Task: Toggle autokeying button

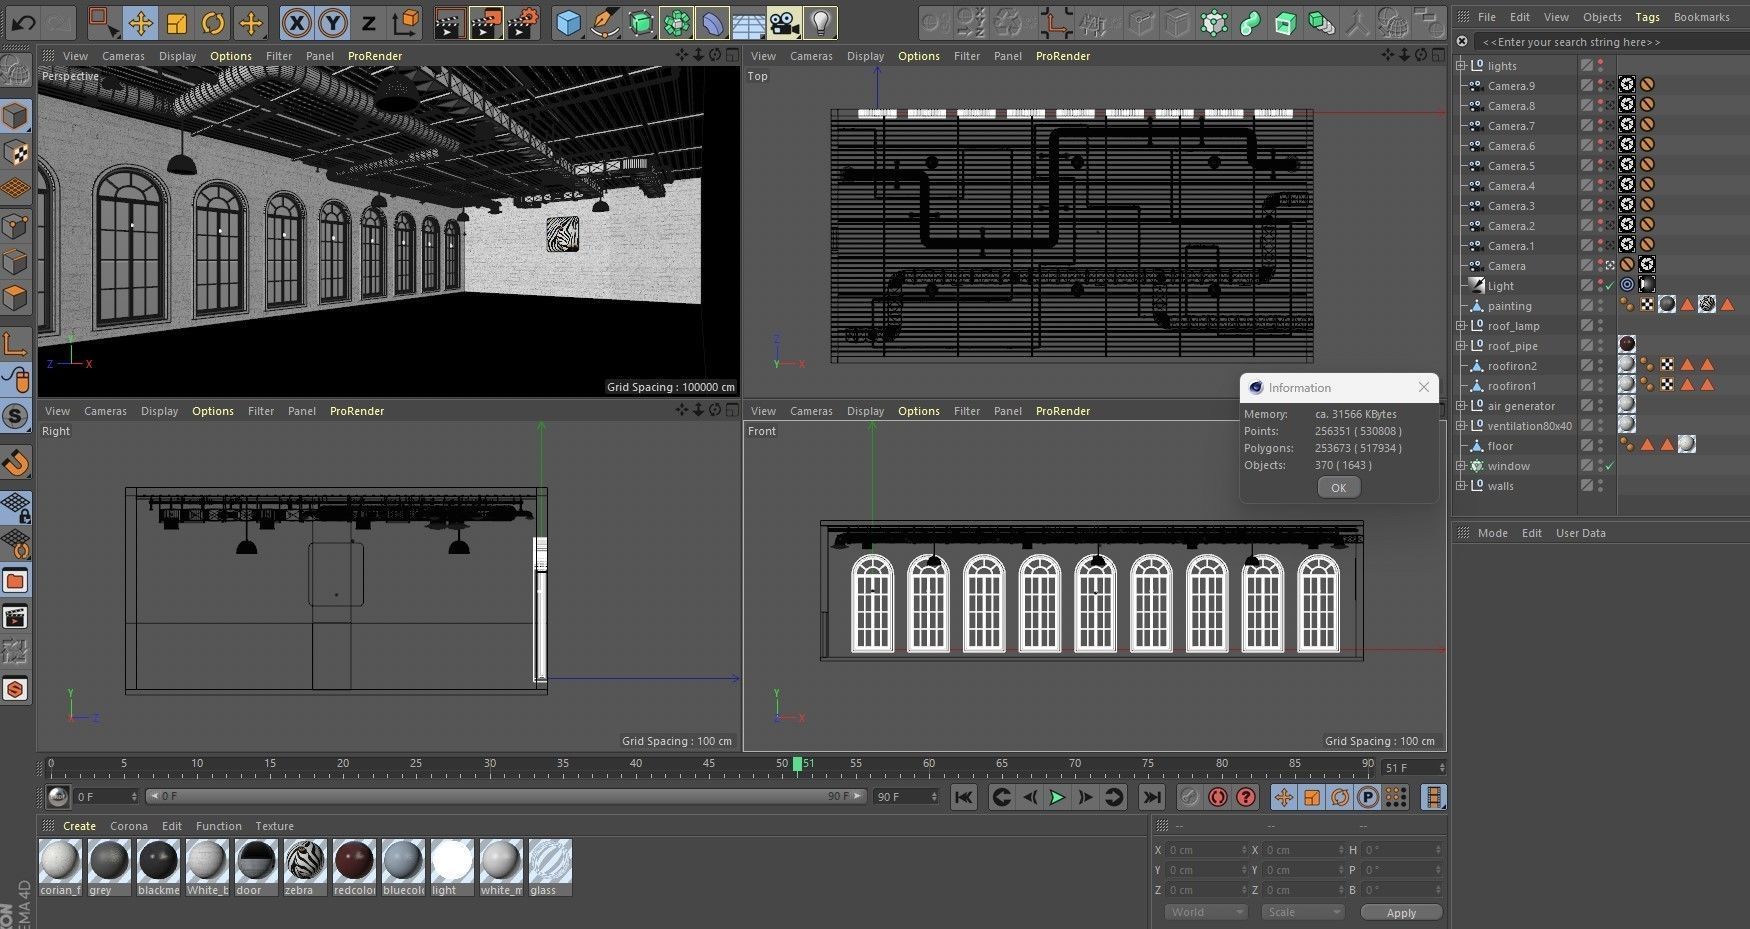Action: pyautogui.click(x=1217, y=797)
